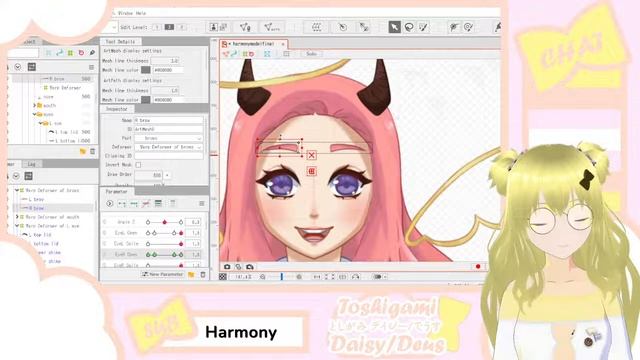The width and height of the screenshot is (640, 360).
Task: Open the mesh edit tool
Action: 245,27
